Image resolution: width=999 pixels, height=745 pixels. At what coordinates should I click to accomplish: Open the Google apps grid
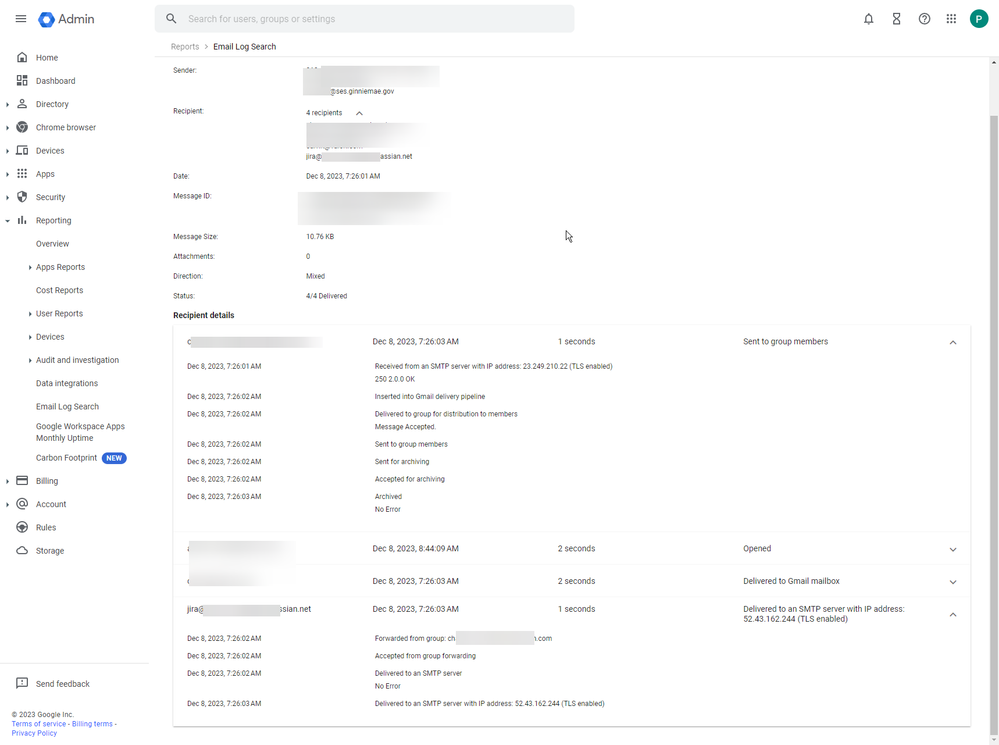click(x=951, y=19)
